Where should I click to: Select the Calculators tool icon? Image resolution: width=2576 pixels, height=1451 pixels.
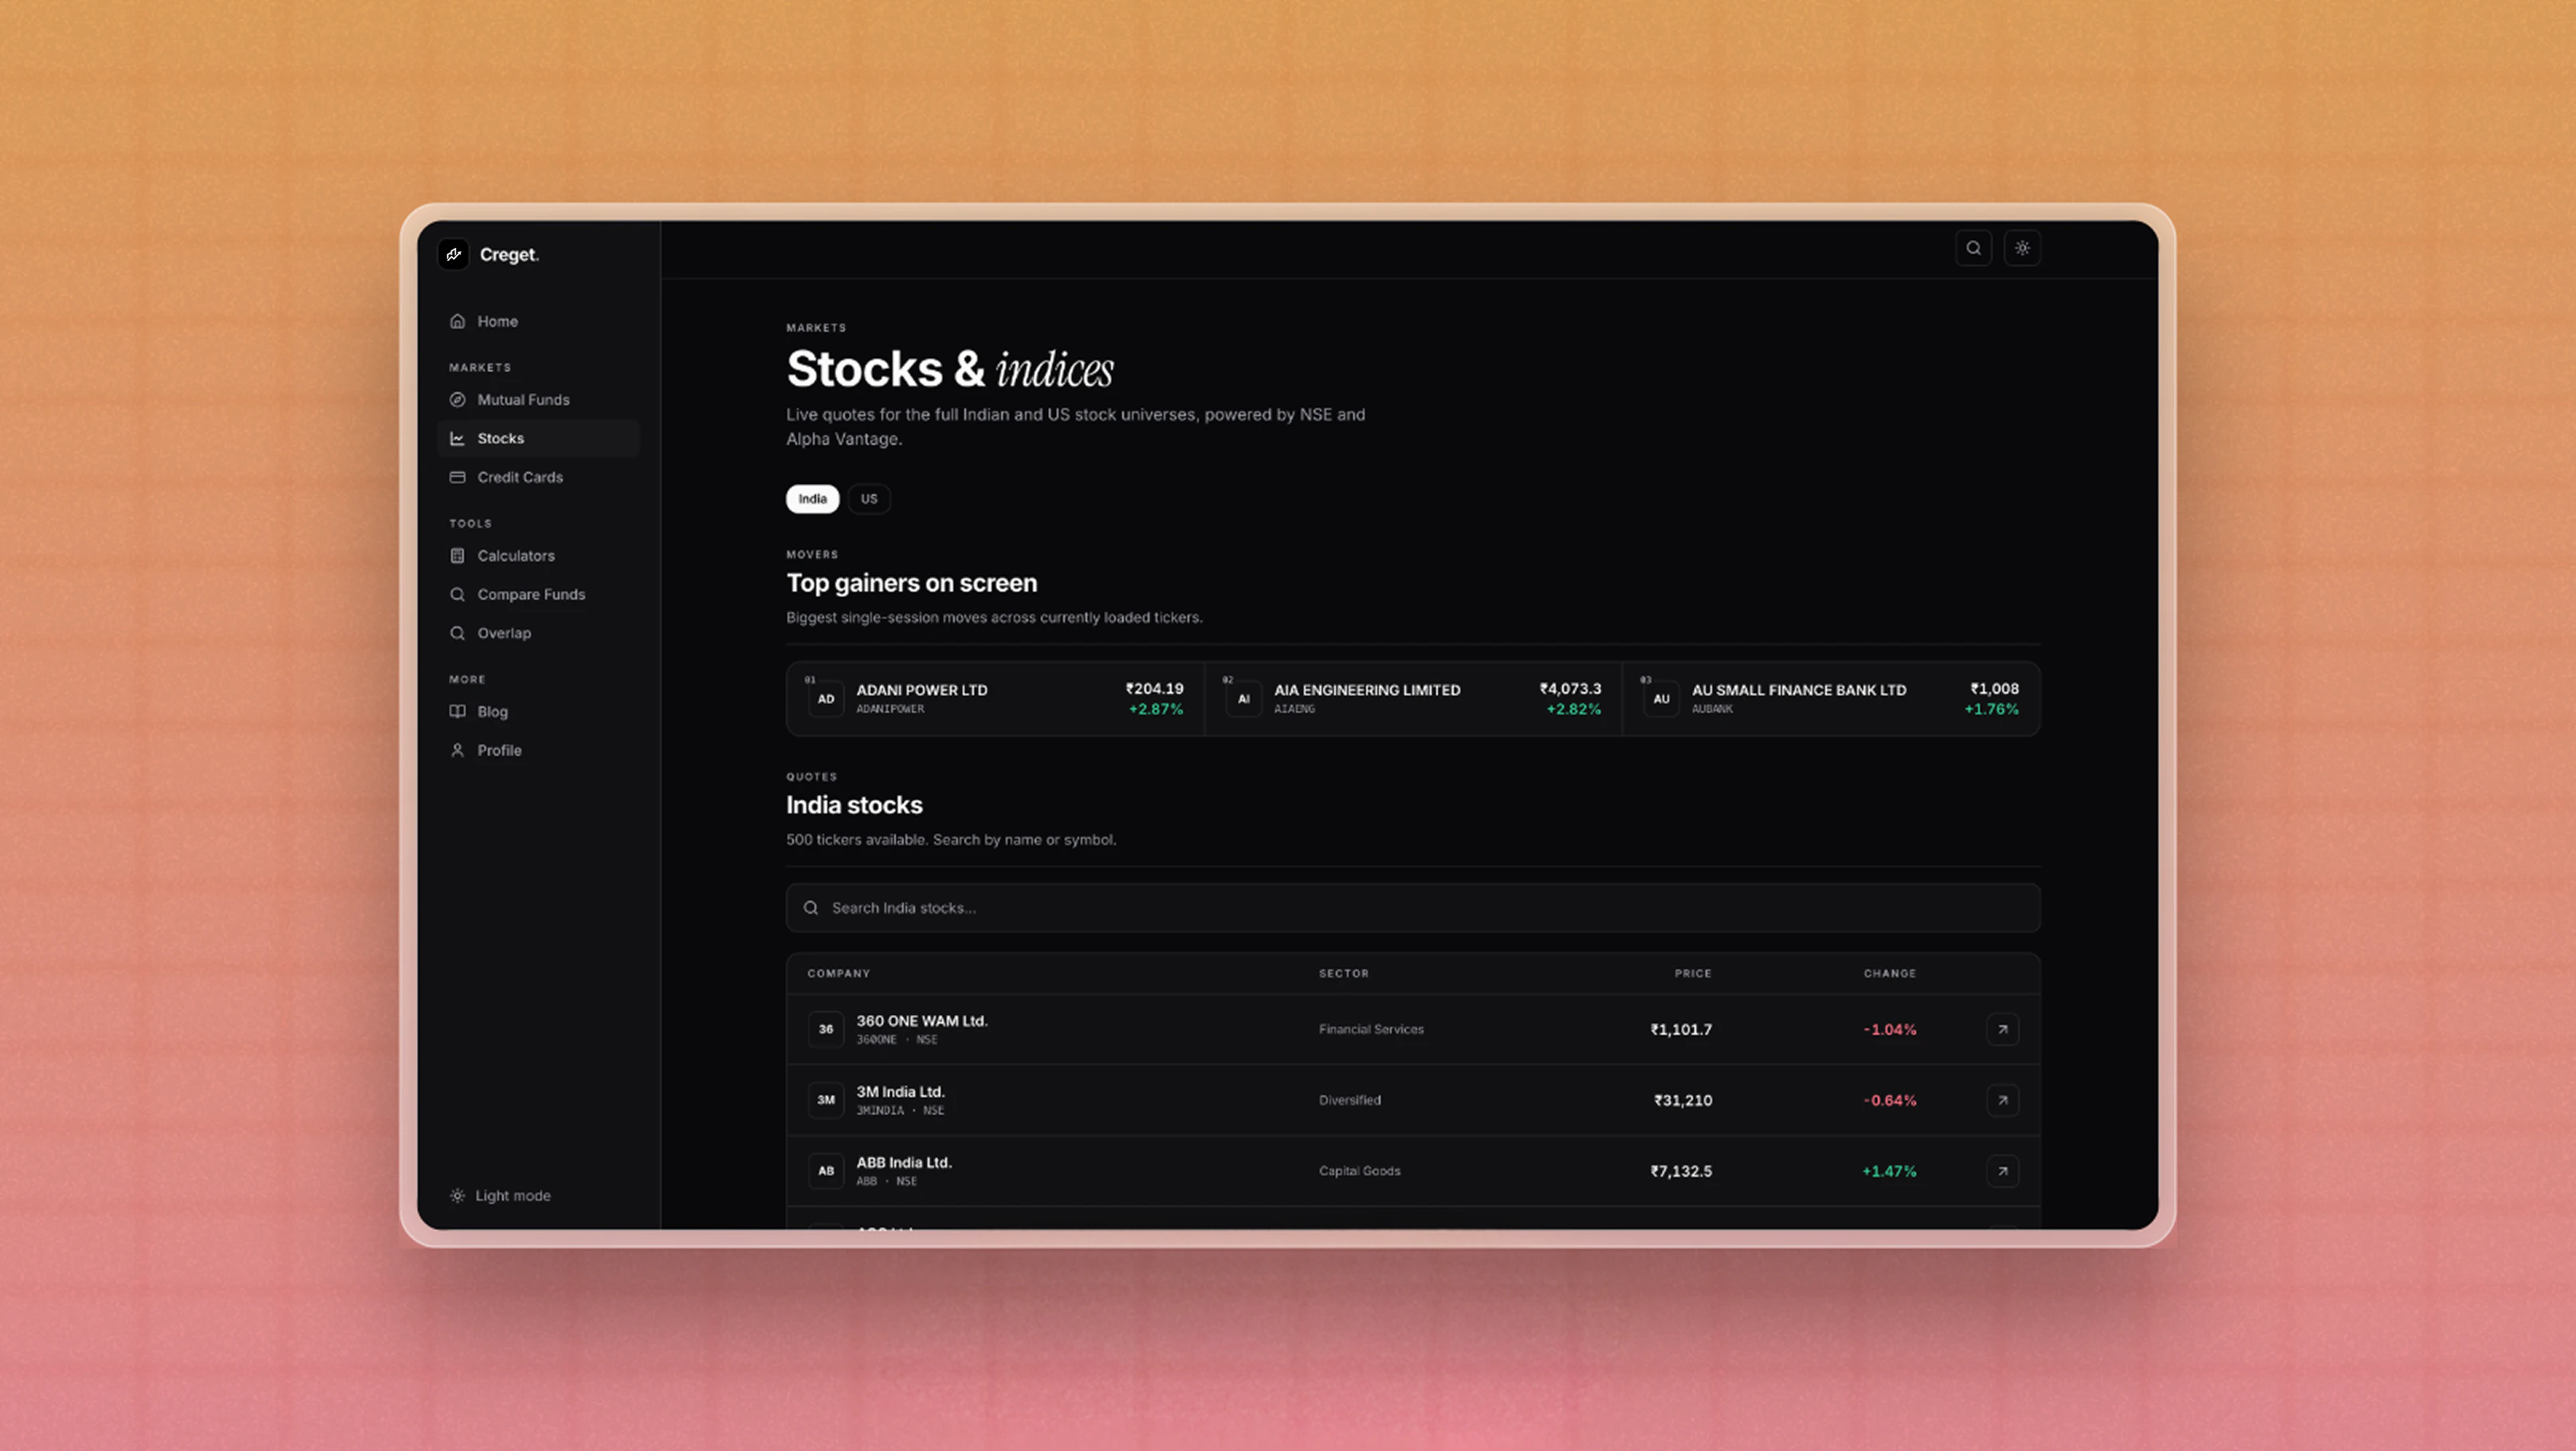coord(457,555)
